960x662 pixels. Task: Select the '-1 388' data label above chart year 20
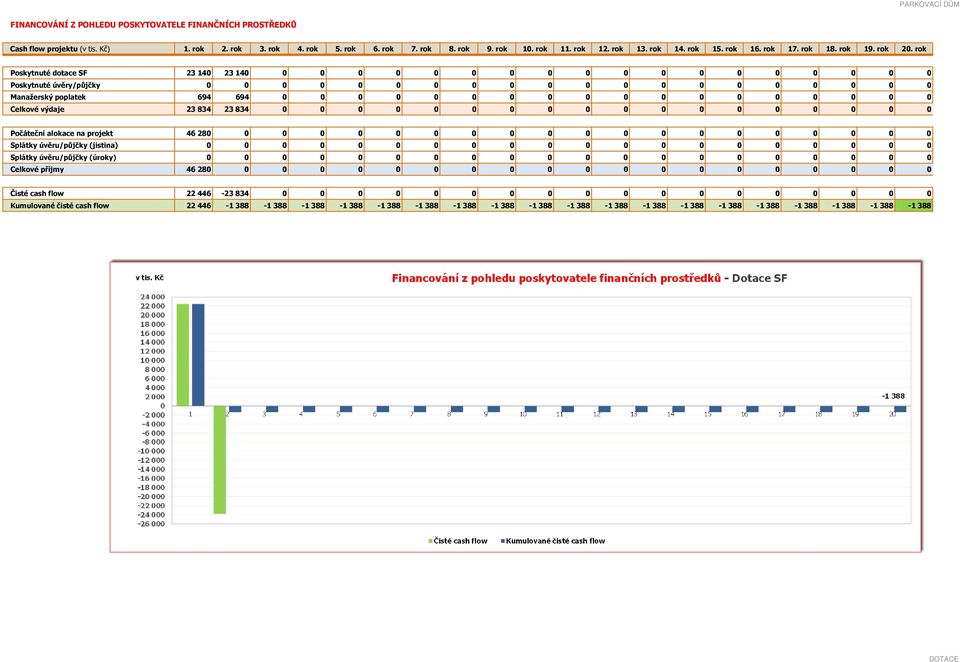coord(893,396)
